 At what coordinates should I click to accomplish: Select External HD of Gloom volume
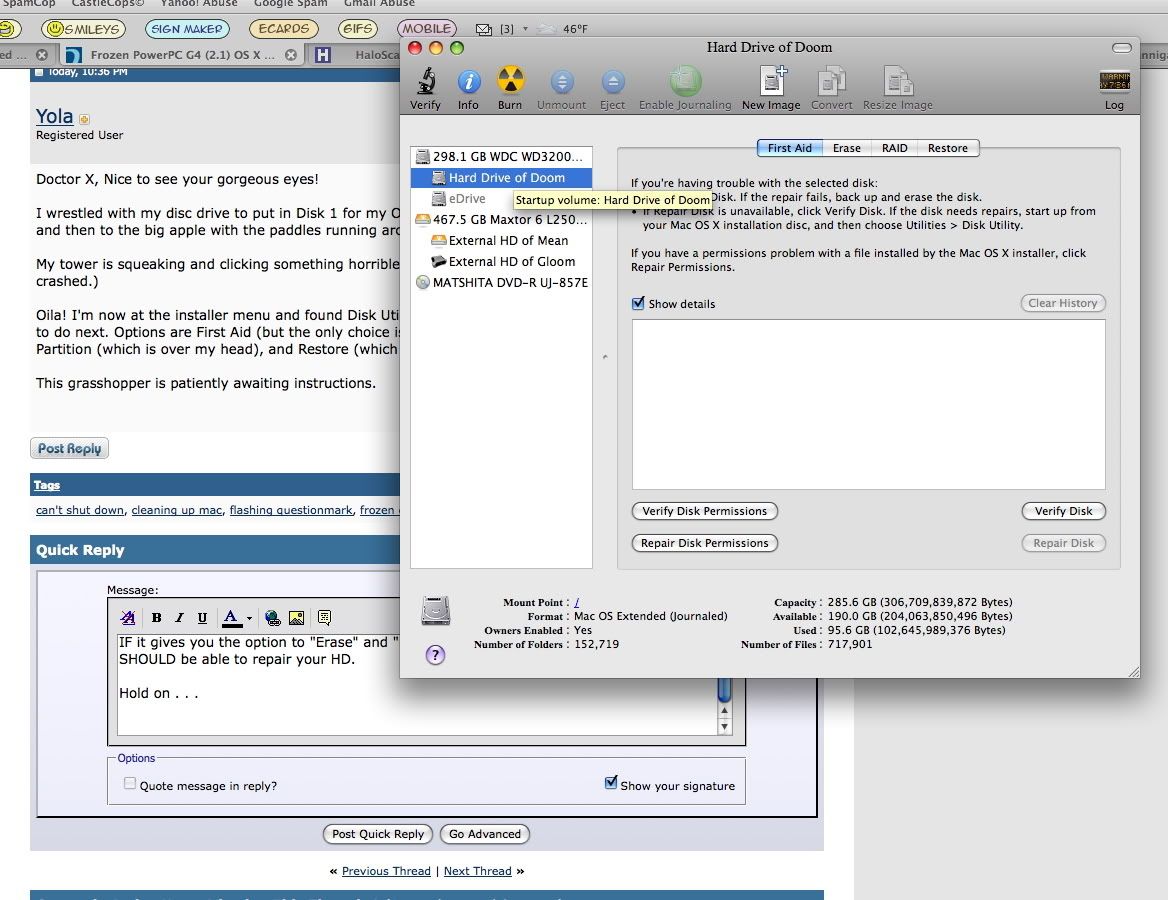click(501, 262)
